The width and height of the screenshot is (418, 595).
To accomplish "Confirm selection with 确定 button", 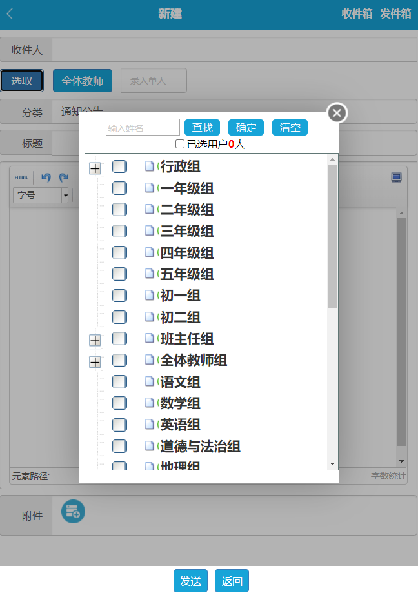I will 246,128.
